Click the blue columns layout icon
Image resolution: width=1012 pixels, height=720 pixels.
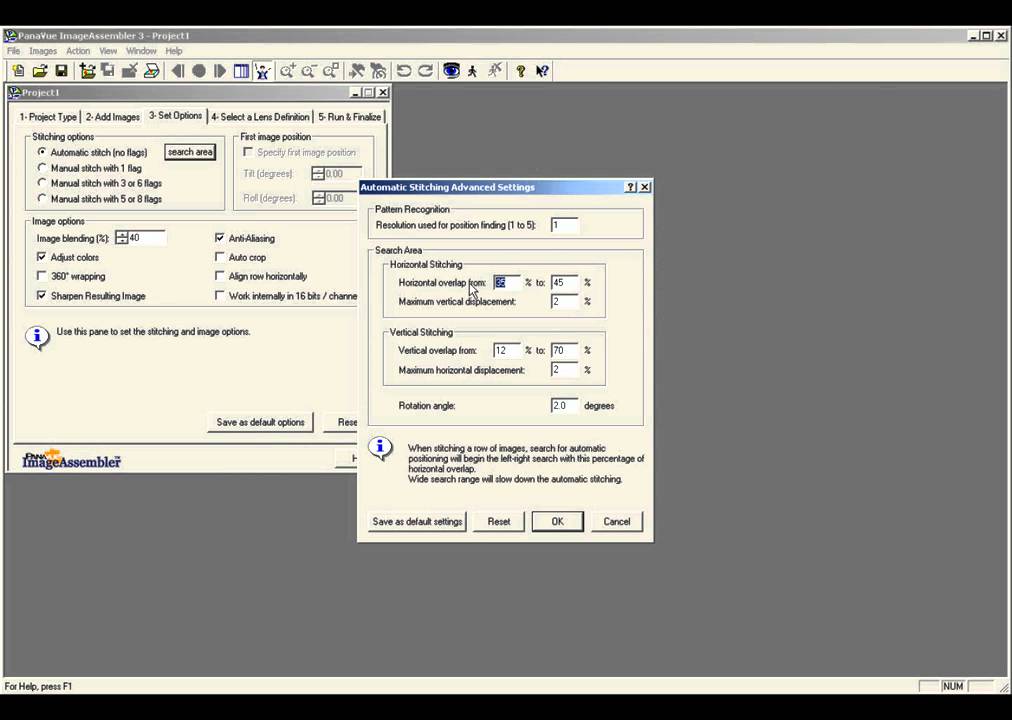(241, 71)
